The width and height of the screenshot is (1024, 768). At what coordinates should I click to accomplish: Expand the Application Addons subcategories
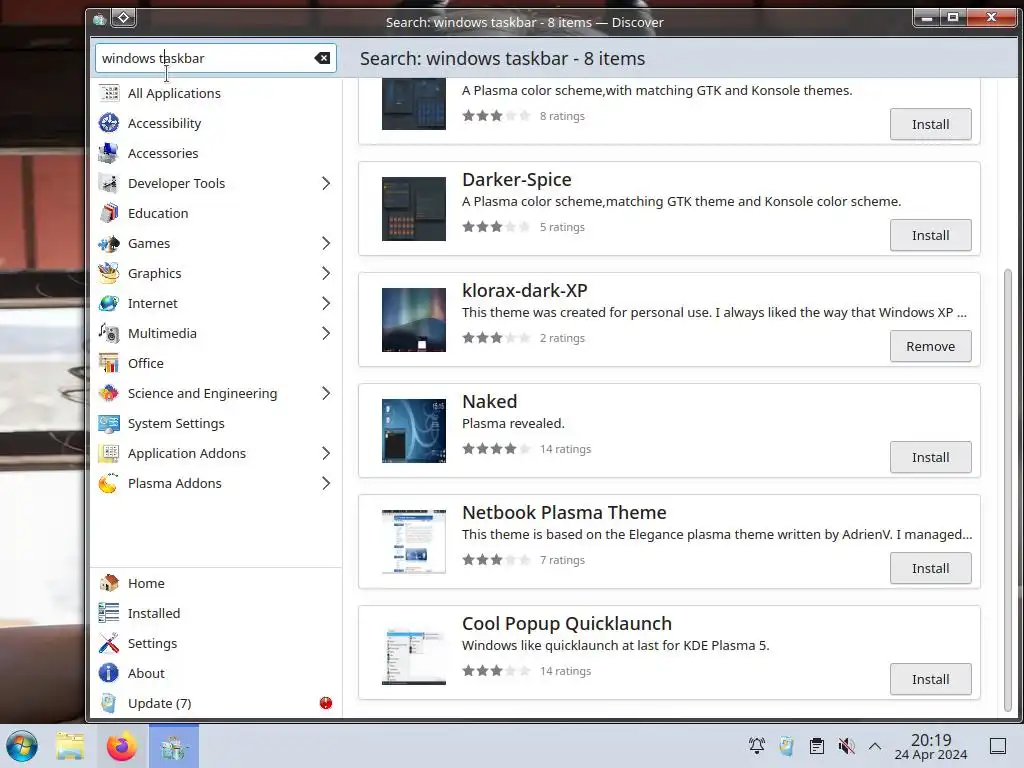pos(326,454)
